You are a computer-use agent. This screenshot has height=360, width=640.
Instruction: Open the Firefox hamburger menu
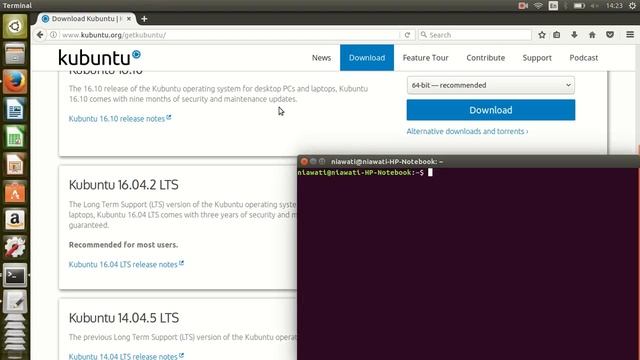coord(630,35)
